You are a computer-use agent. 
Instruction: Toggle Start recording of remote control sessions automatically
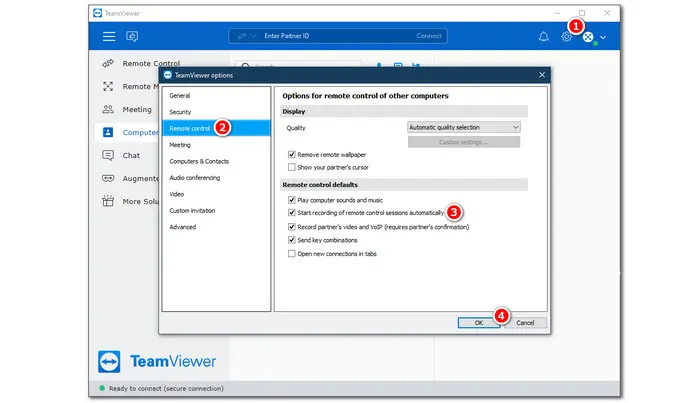(x=292, y=212)
